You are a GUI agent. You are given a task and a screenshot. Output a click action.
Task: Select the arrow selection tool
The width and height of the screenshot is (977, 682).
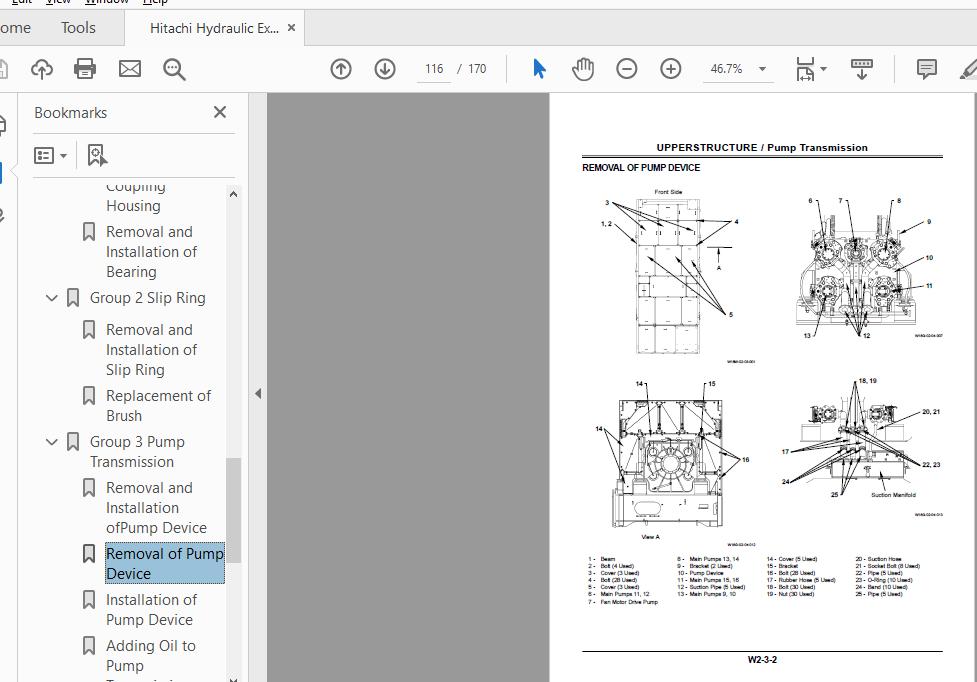[538, 69]
